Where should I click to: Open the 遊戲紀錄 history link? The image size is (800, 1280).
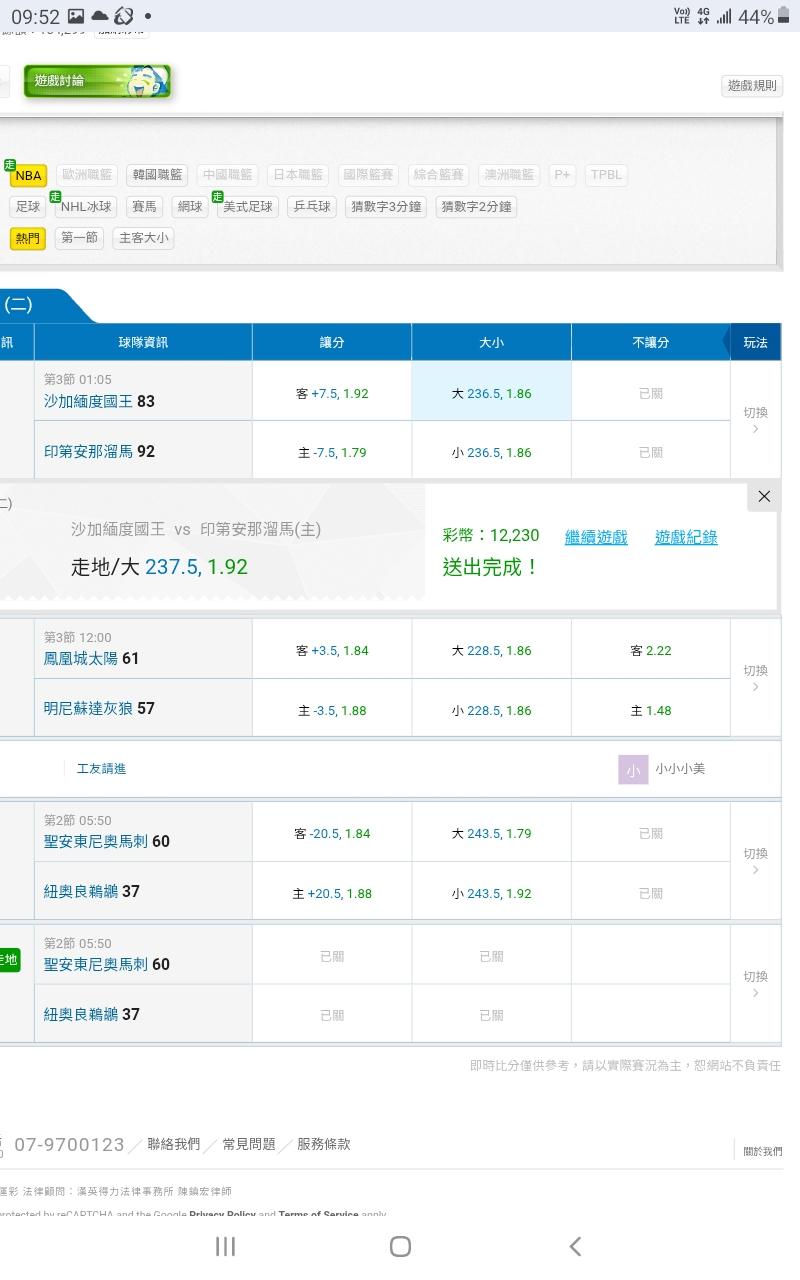click(x=686, y=537)
